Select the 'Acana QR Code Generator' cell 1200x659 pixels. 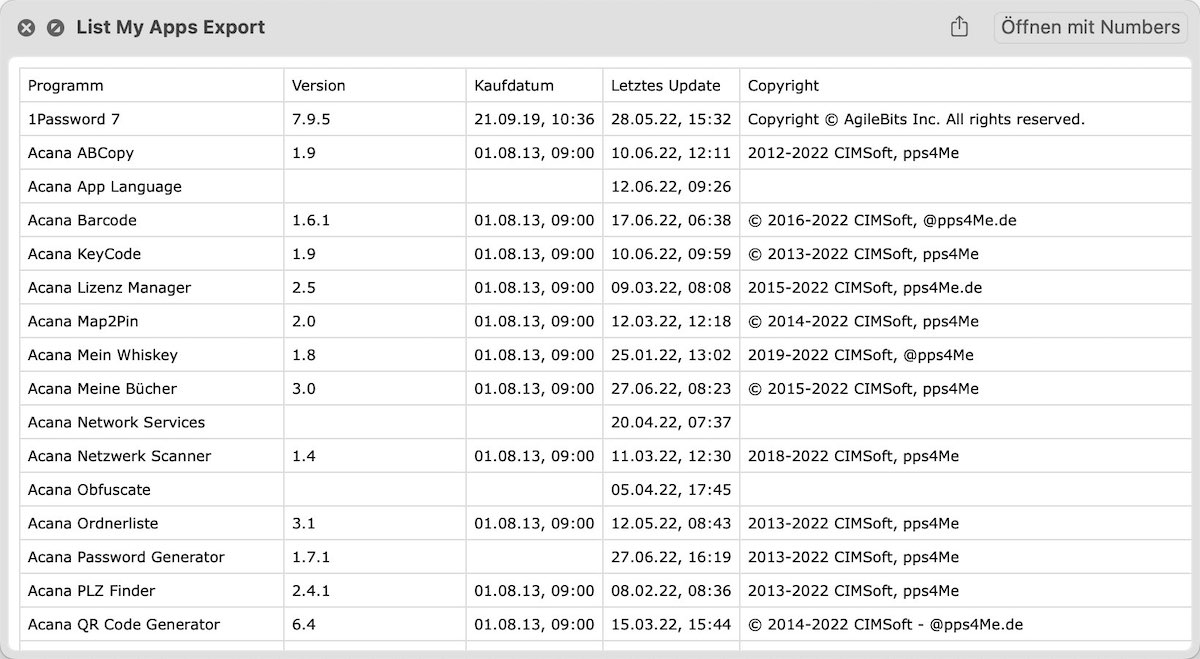pos(152,624)
